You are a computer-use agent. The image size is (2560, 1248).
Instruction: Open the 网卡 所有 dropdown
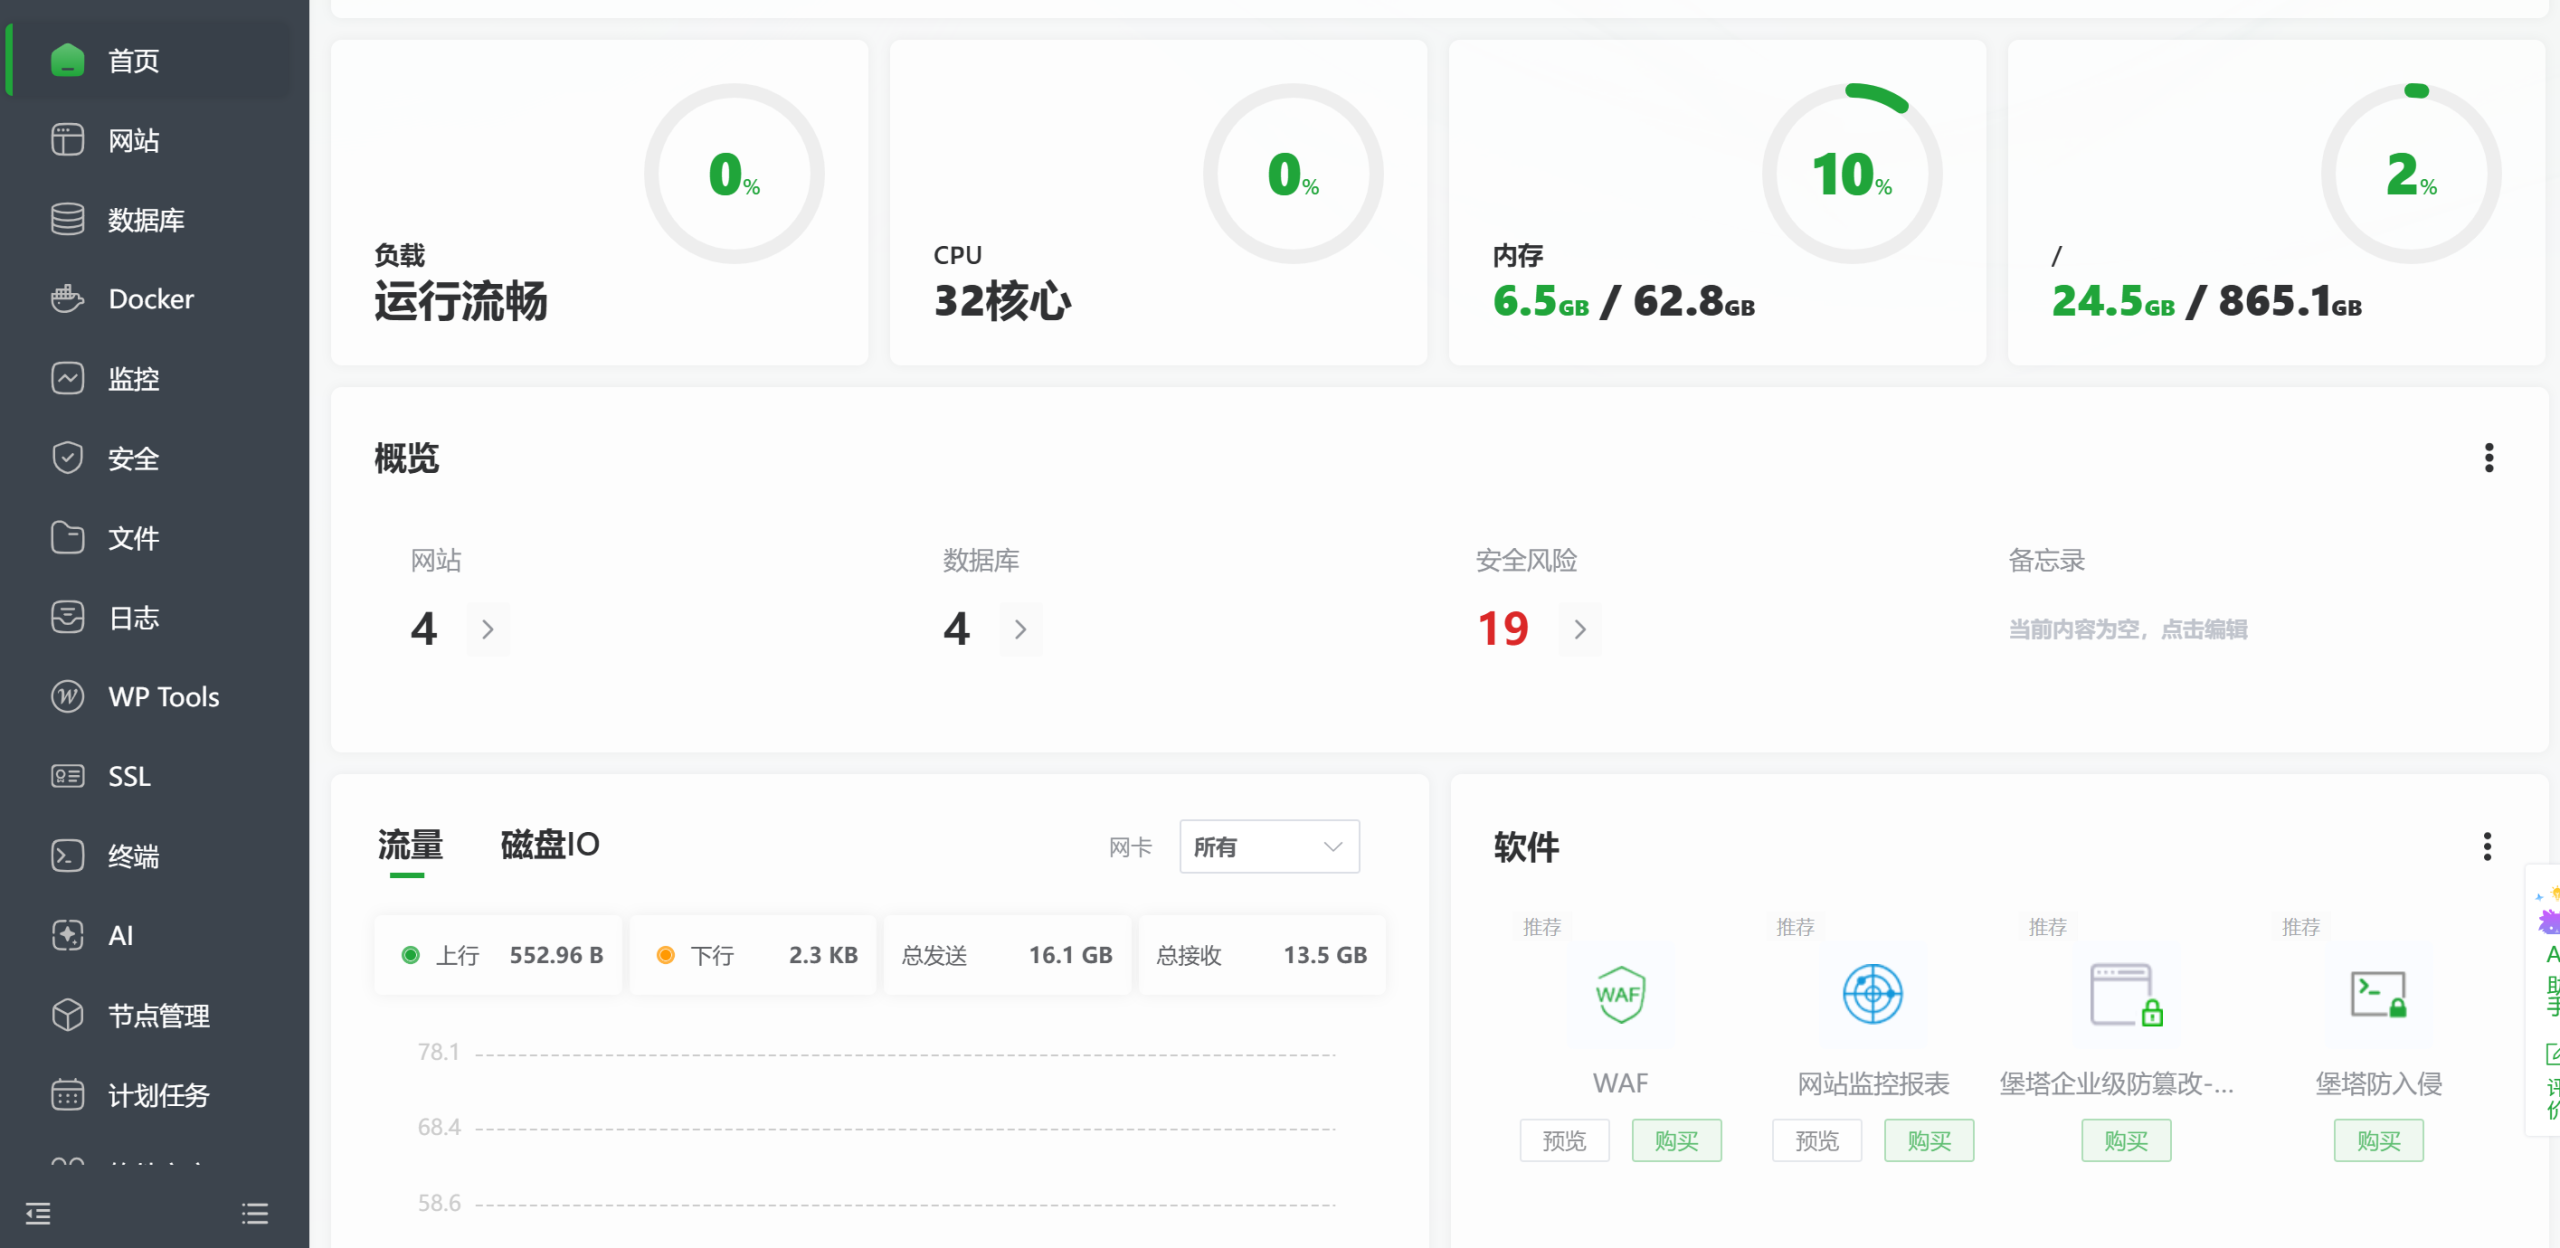coord(1269,847)
